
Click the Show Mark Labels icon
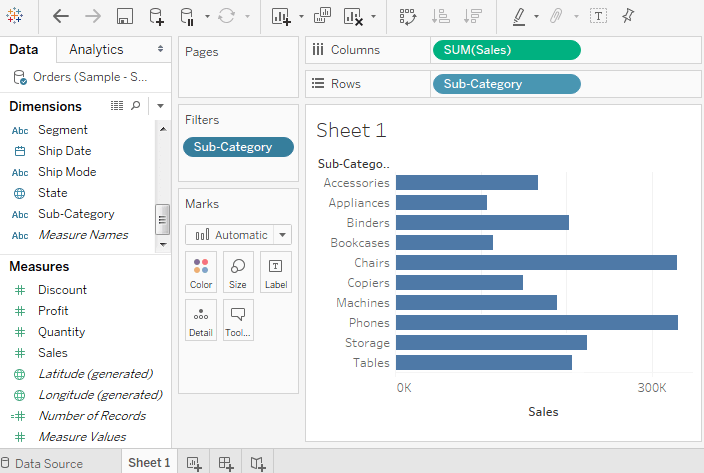(x=598, y=17)
